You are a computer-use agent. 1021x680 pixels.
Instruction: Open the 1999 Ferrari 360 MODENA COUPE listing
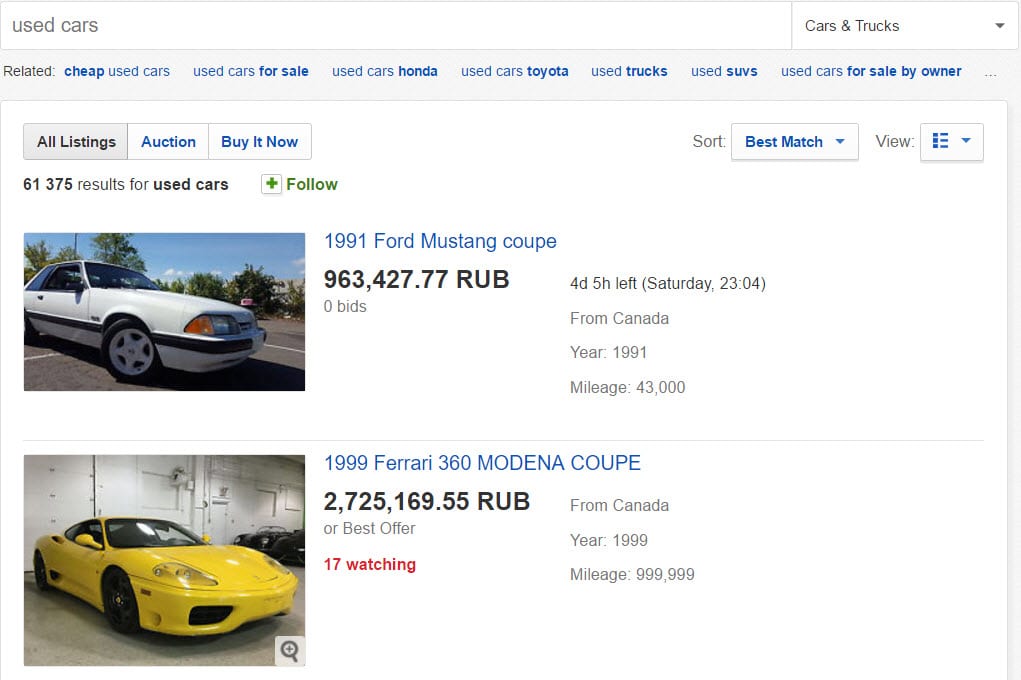coord(482,463)
